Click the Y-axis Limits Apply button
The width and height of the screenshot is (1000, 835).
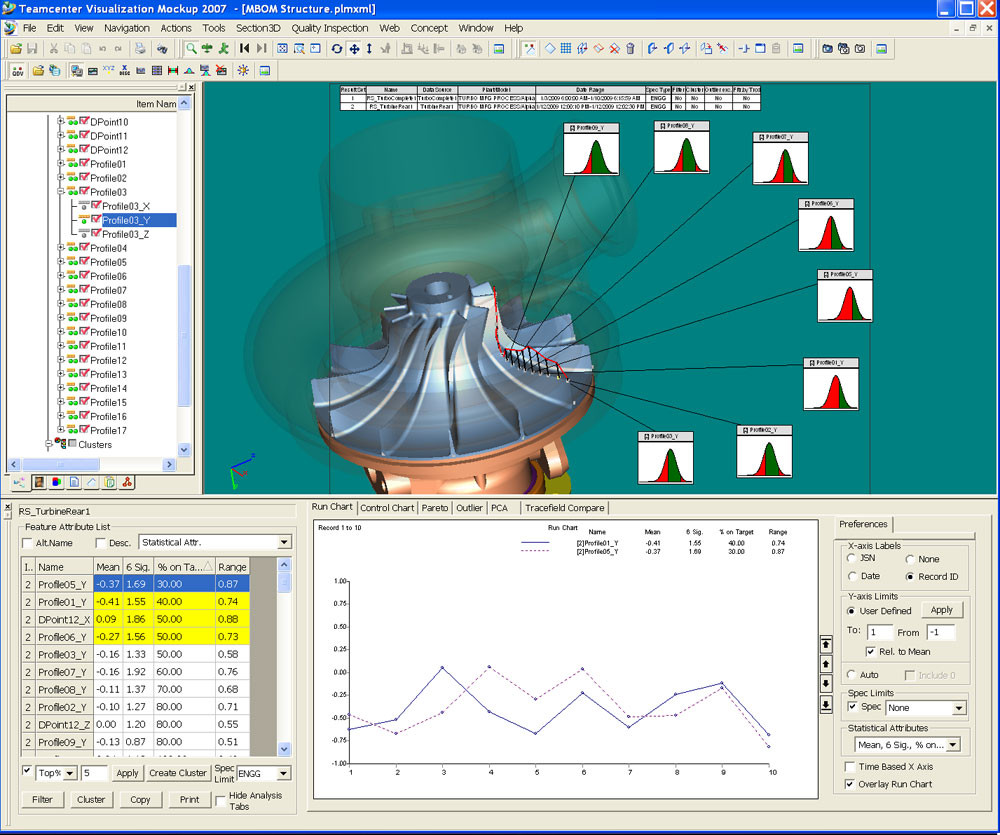941,610
